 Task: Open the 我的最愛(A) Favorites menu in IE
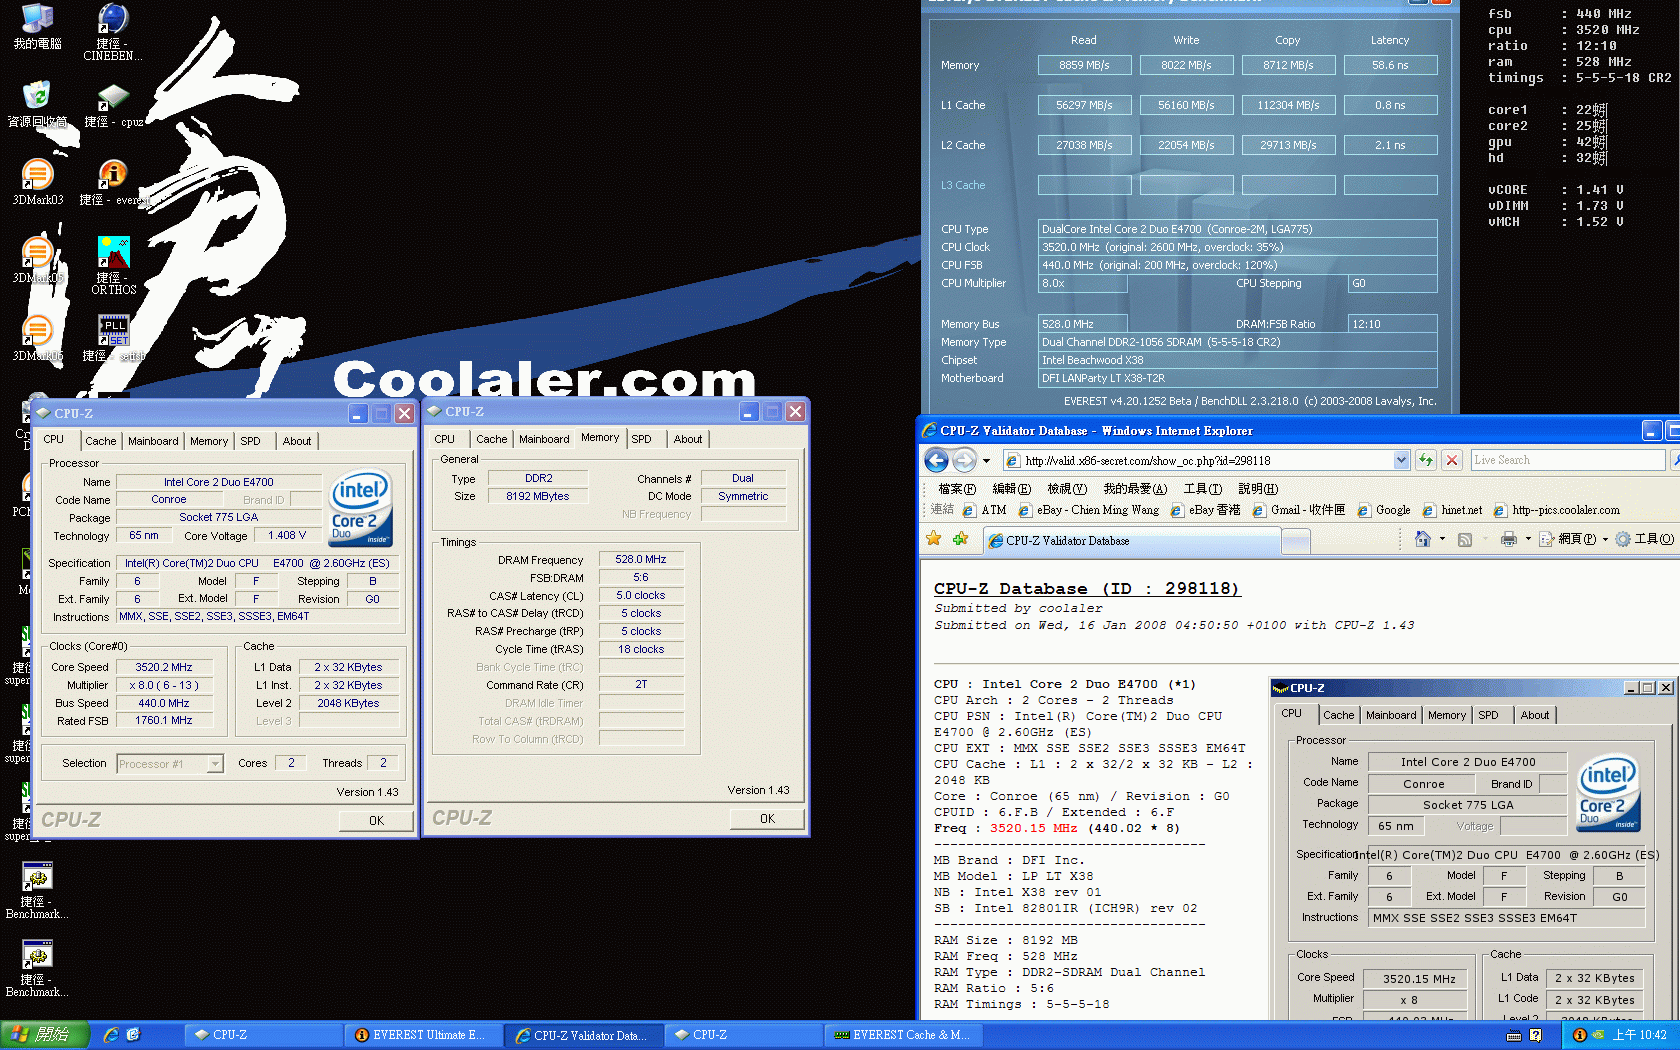pyautogui.click(x=1135, y=489)
